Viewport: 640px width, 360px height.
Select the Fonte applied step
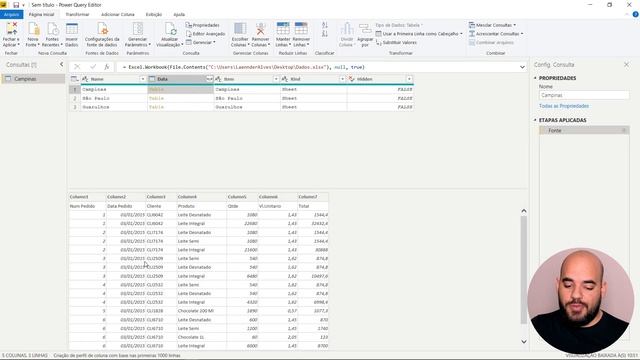(x=584, y=131)
